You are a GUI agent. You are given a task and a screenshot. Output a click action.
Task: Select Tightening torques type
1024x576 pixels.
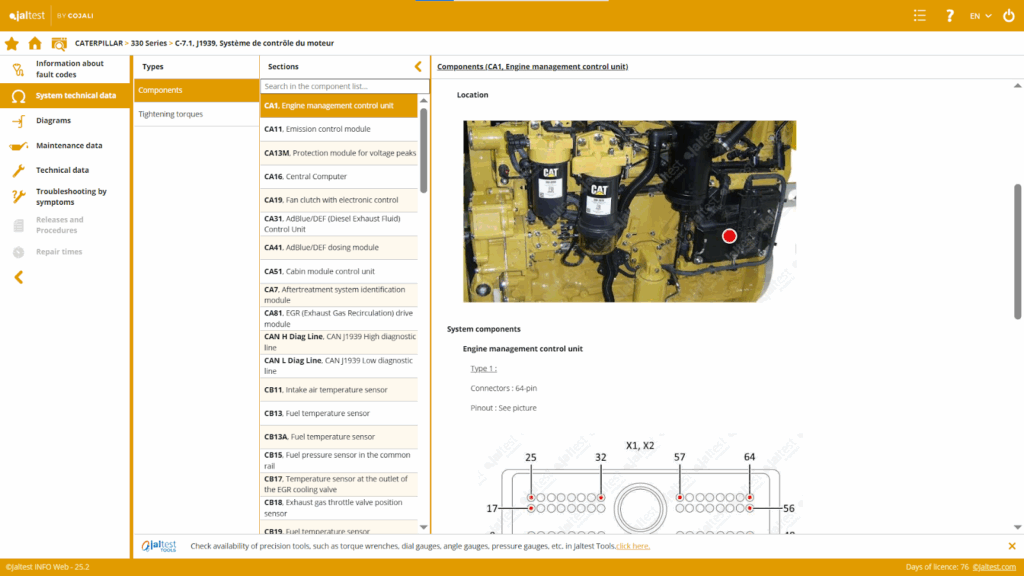pyautogui.click(x=171, y=114)
